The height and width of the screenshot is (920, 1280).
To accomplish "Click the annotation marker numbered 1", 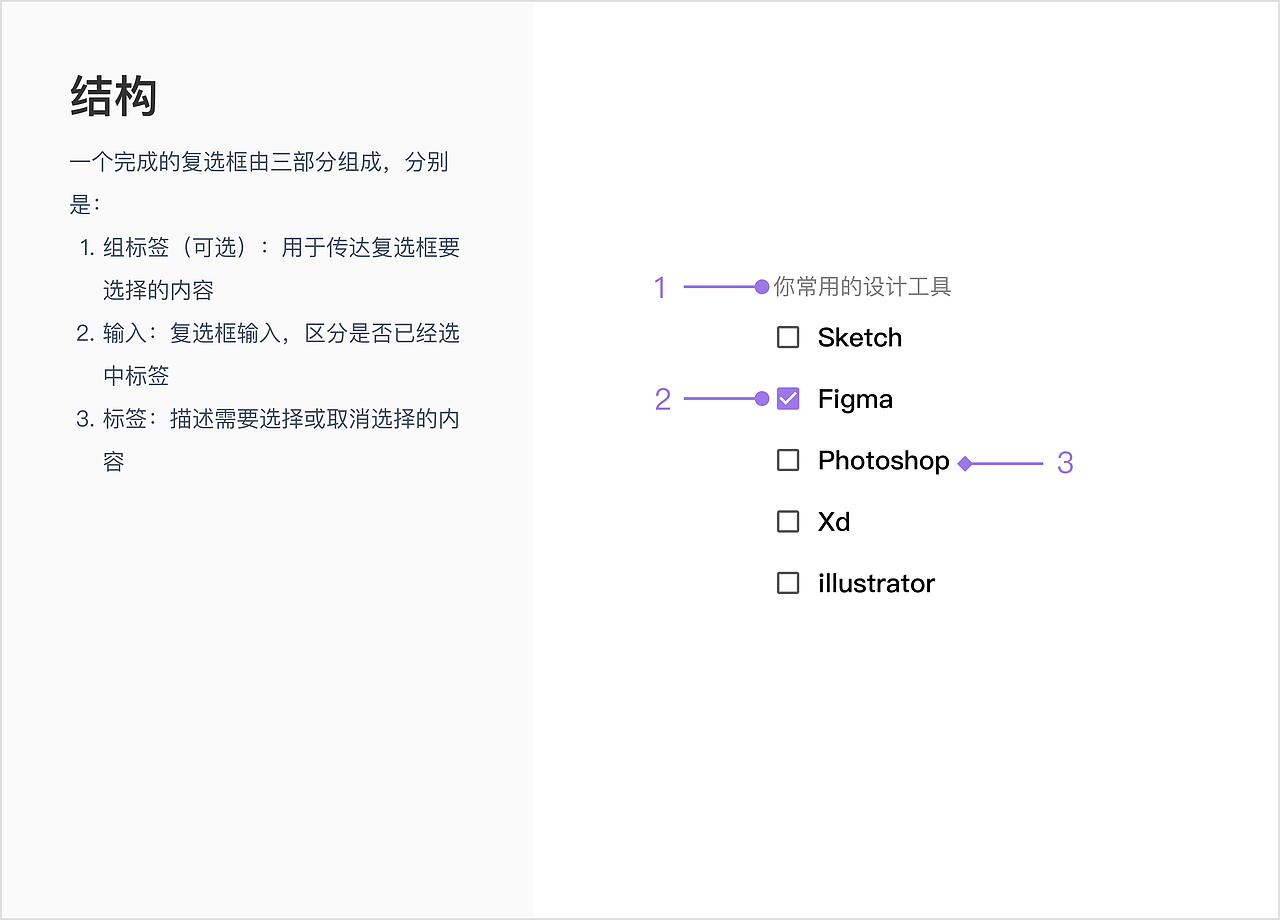I will [661, 287].
